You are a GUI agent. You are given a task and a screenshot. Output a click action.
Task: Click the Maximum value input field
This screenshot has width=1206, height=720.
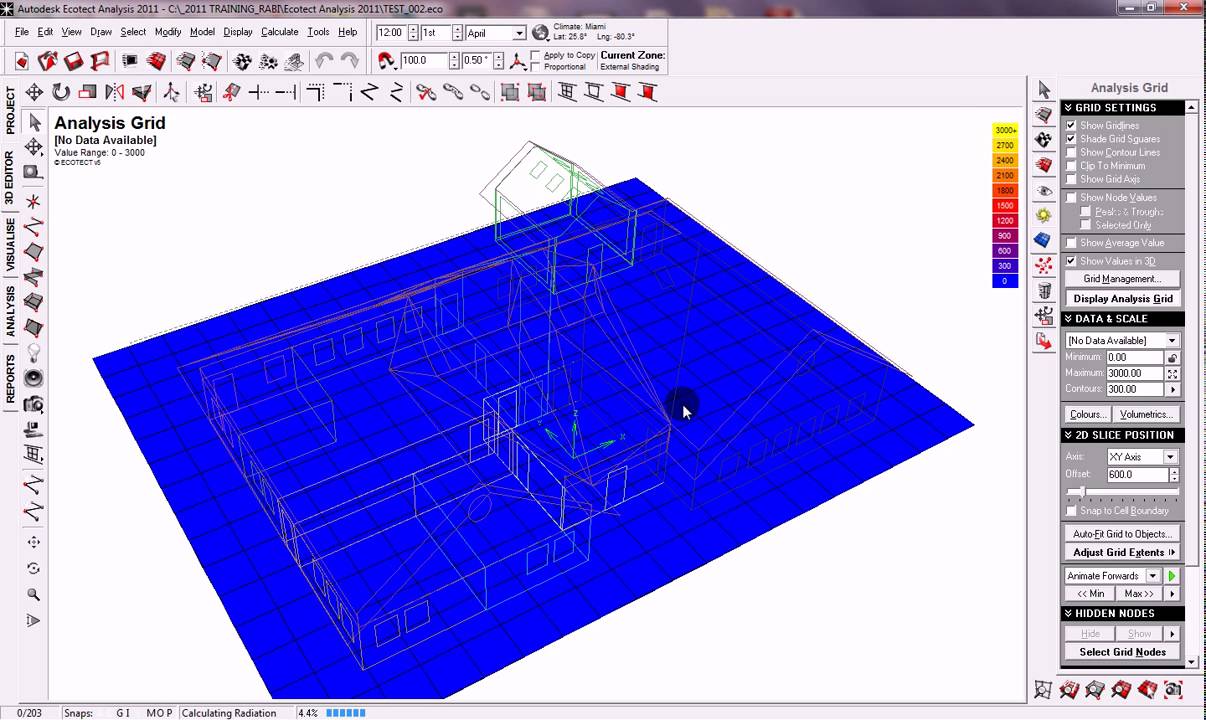(x=1134, y=373)
